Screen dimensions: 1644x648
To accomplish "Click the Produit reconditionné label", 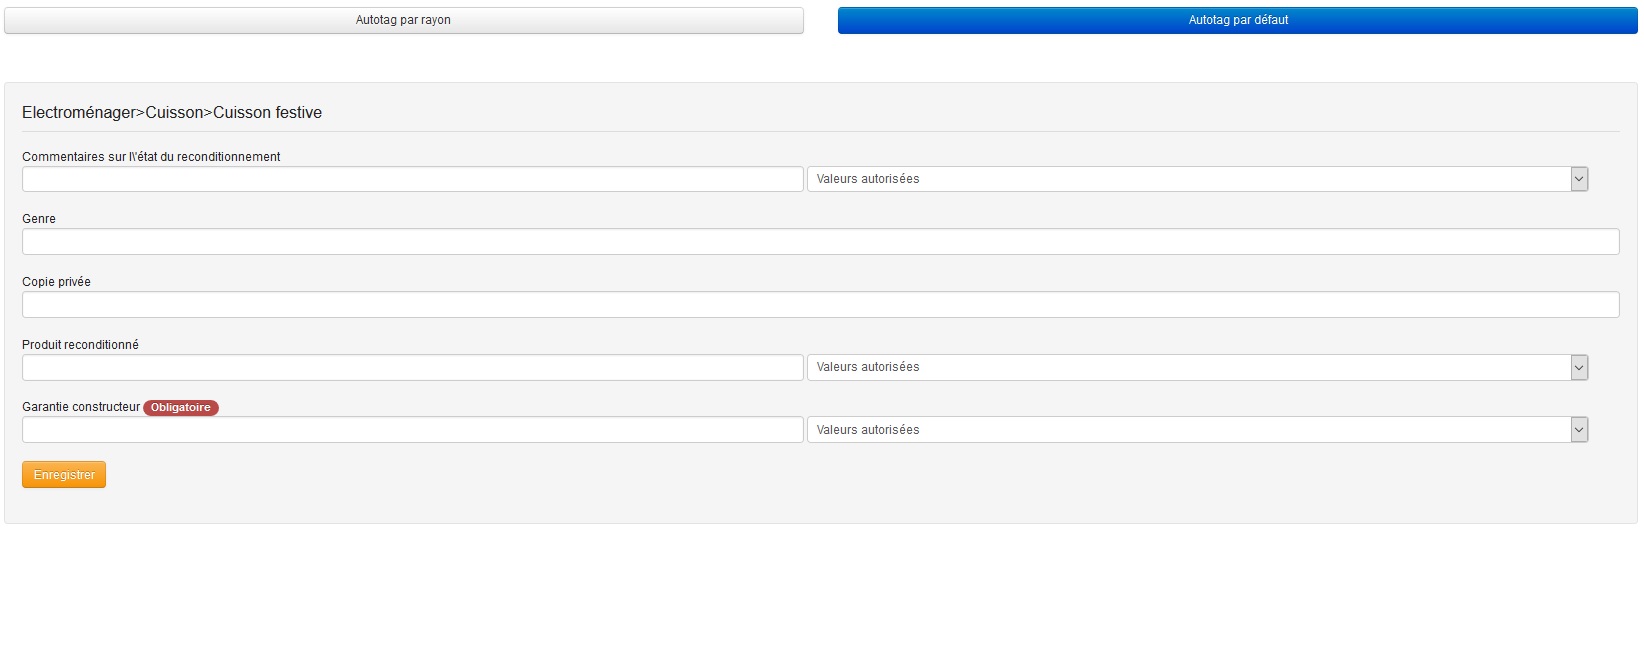I will 80,345.
